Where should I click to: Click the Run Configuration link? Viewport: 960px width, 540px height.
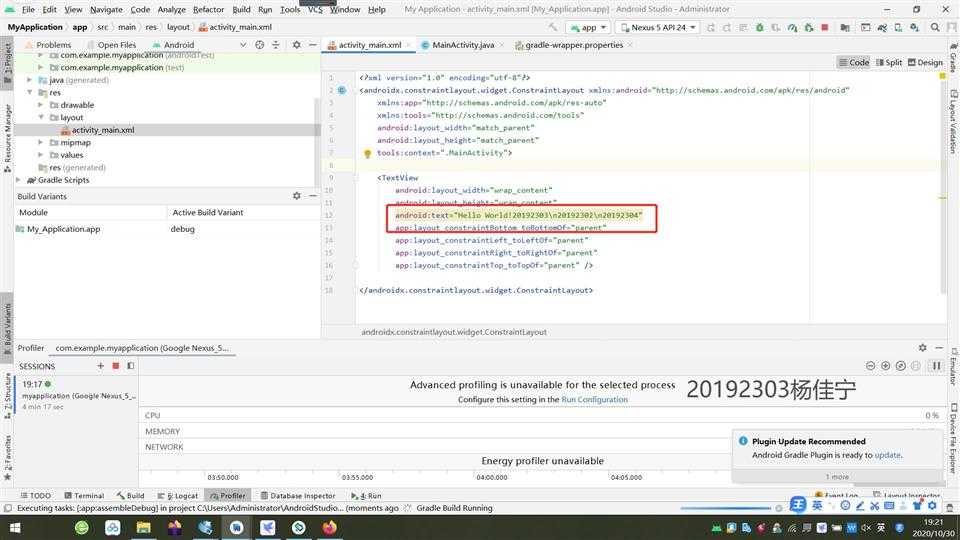coord(594,399)
